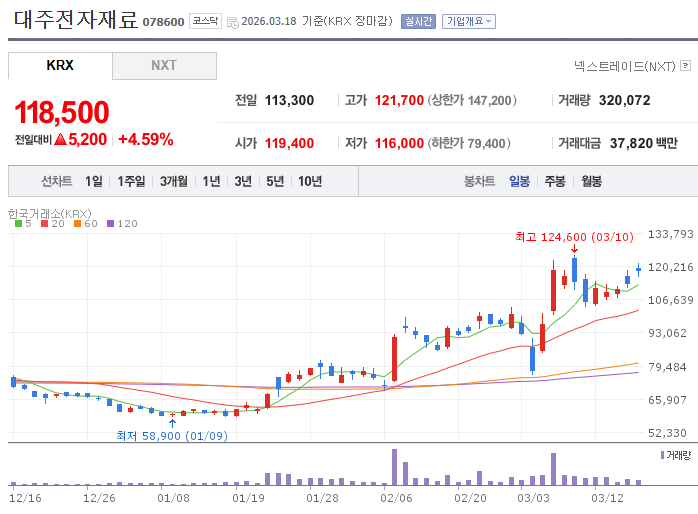
Task: Click the 최저 58,900 (01/09) marker
Action: (172, 436)
